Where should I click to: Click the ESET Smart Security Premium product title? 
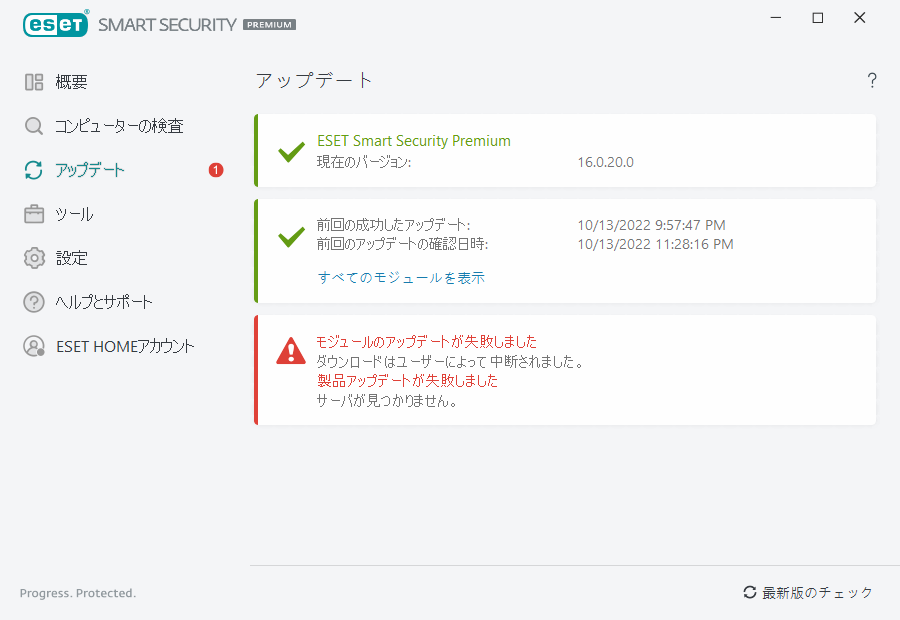pos(414,141)
